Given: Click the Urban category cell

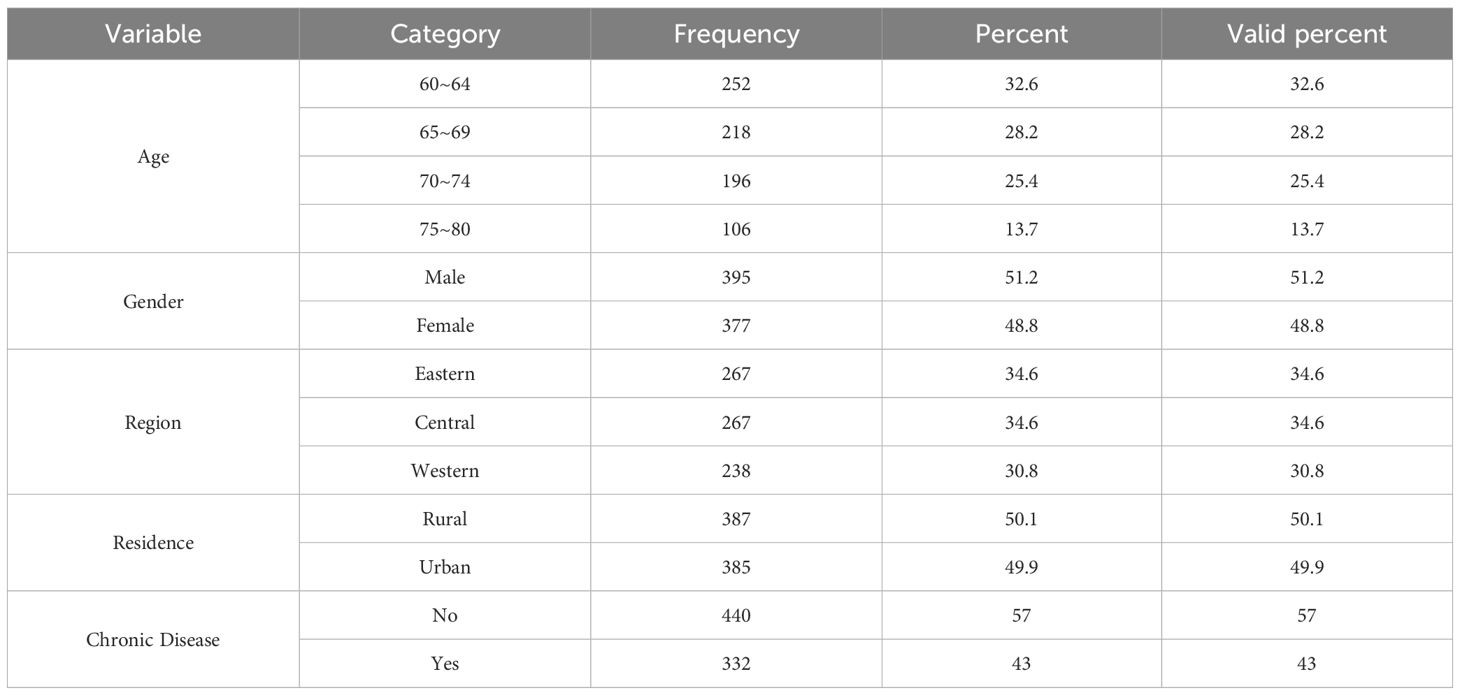Looking at the screenshot, I should click(x=445, y=567).
